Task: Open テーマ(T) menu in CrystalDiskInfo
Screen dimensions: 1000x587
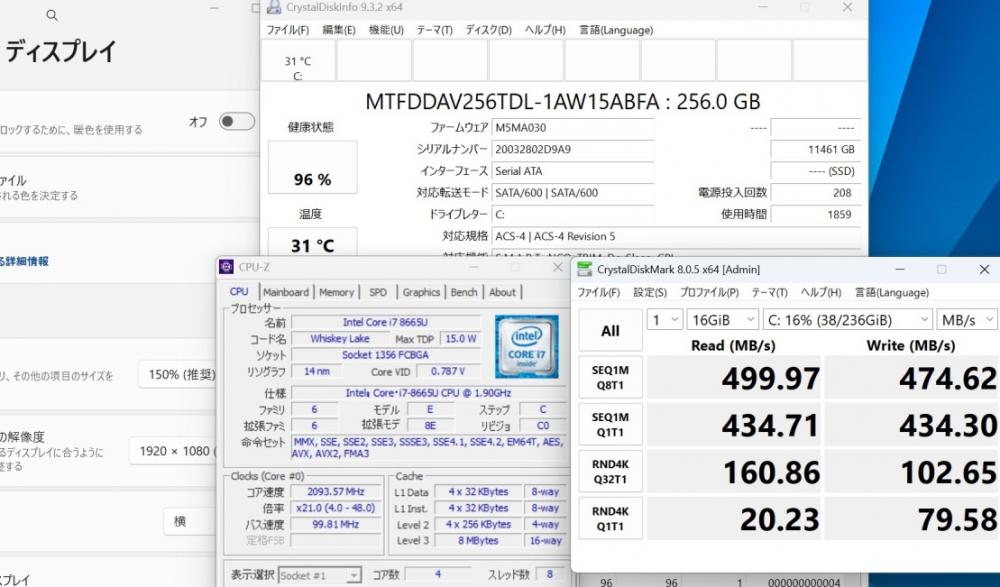Action: pyautogui.click(x=434, y=30)
